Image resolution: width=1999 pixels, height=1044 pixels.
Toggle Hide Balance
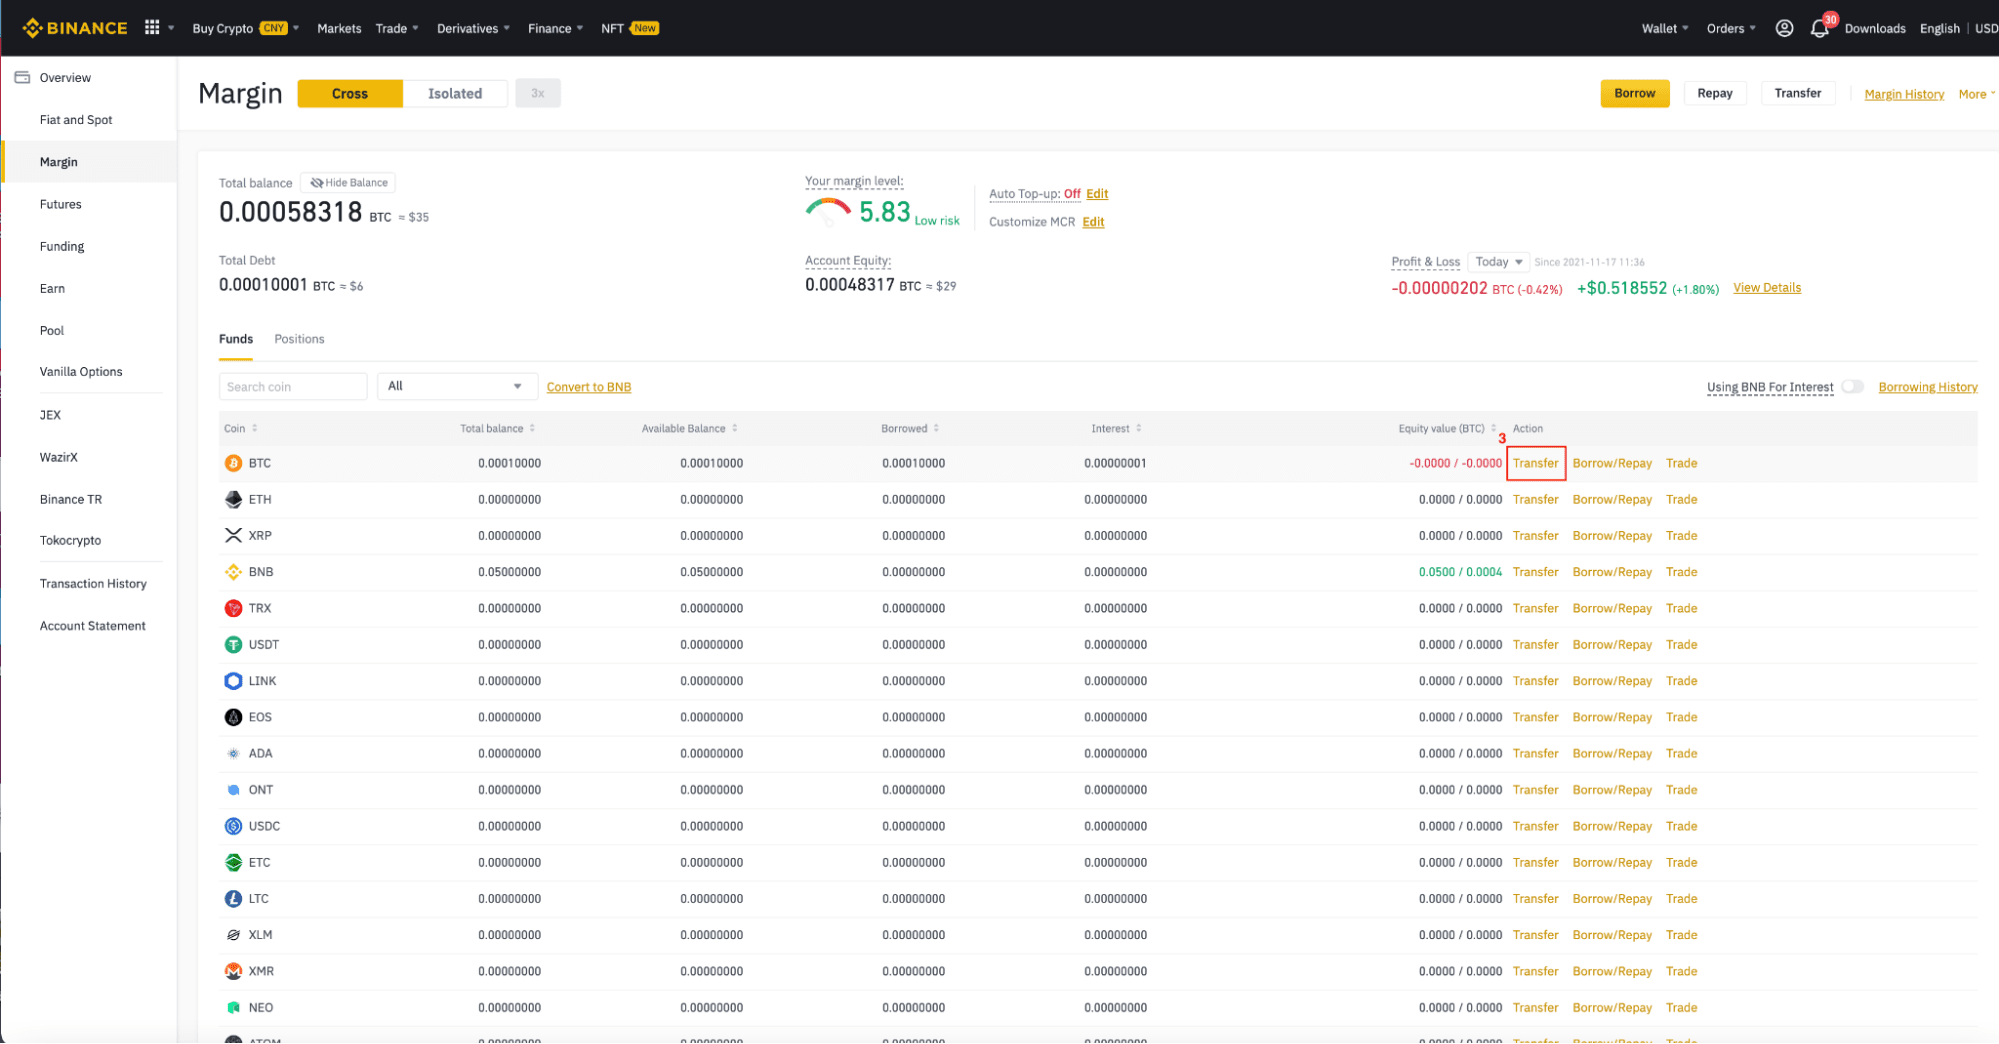(x=348, y=183)
